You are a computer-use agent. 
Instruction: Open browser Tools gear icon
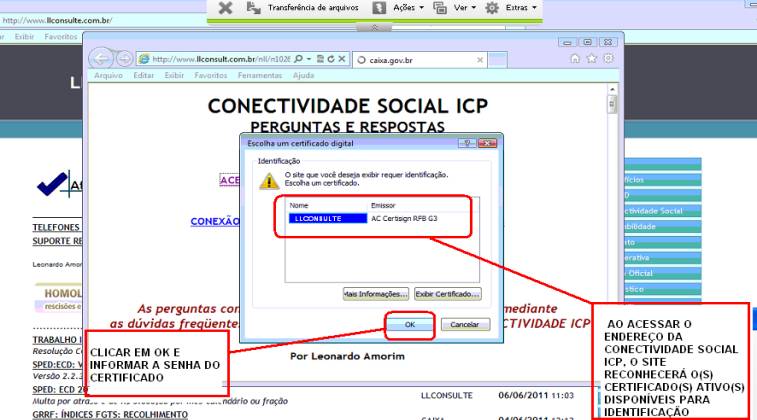tap(608, 58)
